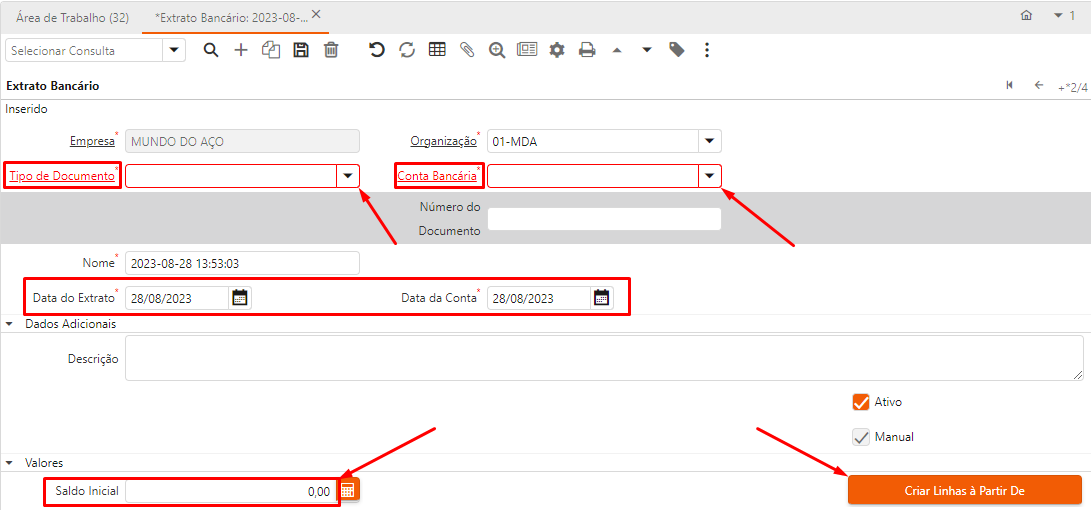This screenshot has width=1091, height=510.
Task: Click Tipo de Documento label link
Action: coord(62,176)
